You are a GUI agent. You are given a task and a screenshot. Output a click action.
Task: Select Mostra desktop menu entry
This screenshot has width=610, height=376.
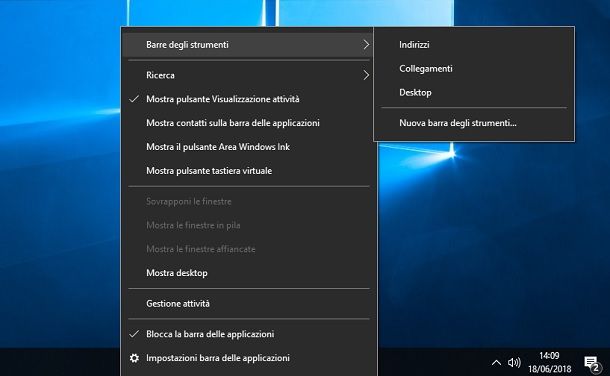coord(249,273)
